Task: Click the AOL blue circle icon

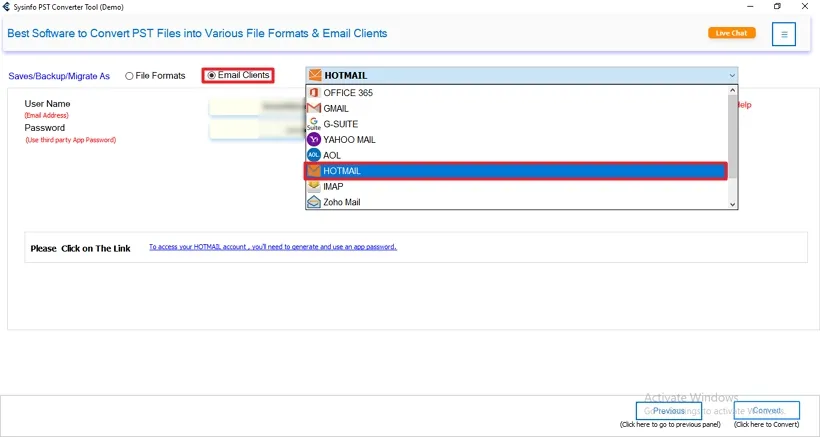Action: [x=314, y=155]
